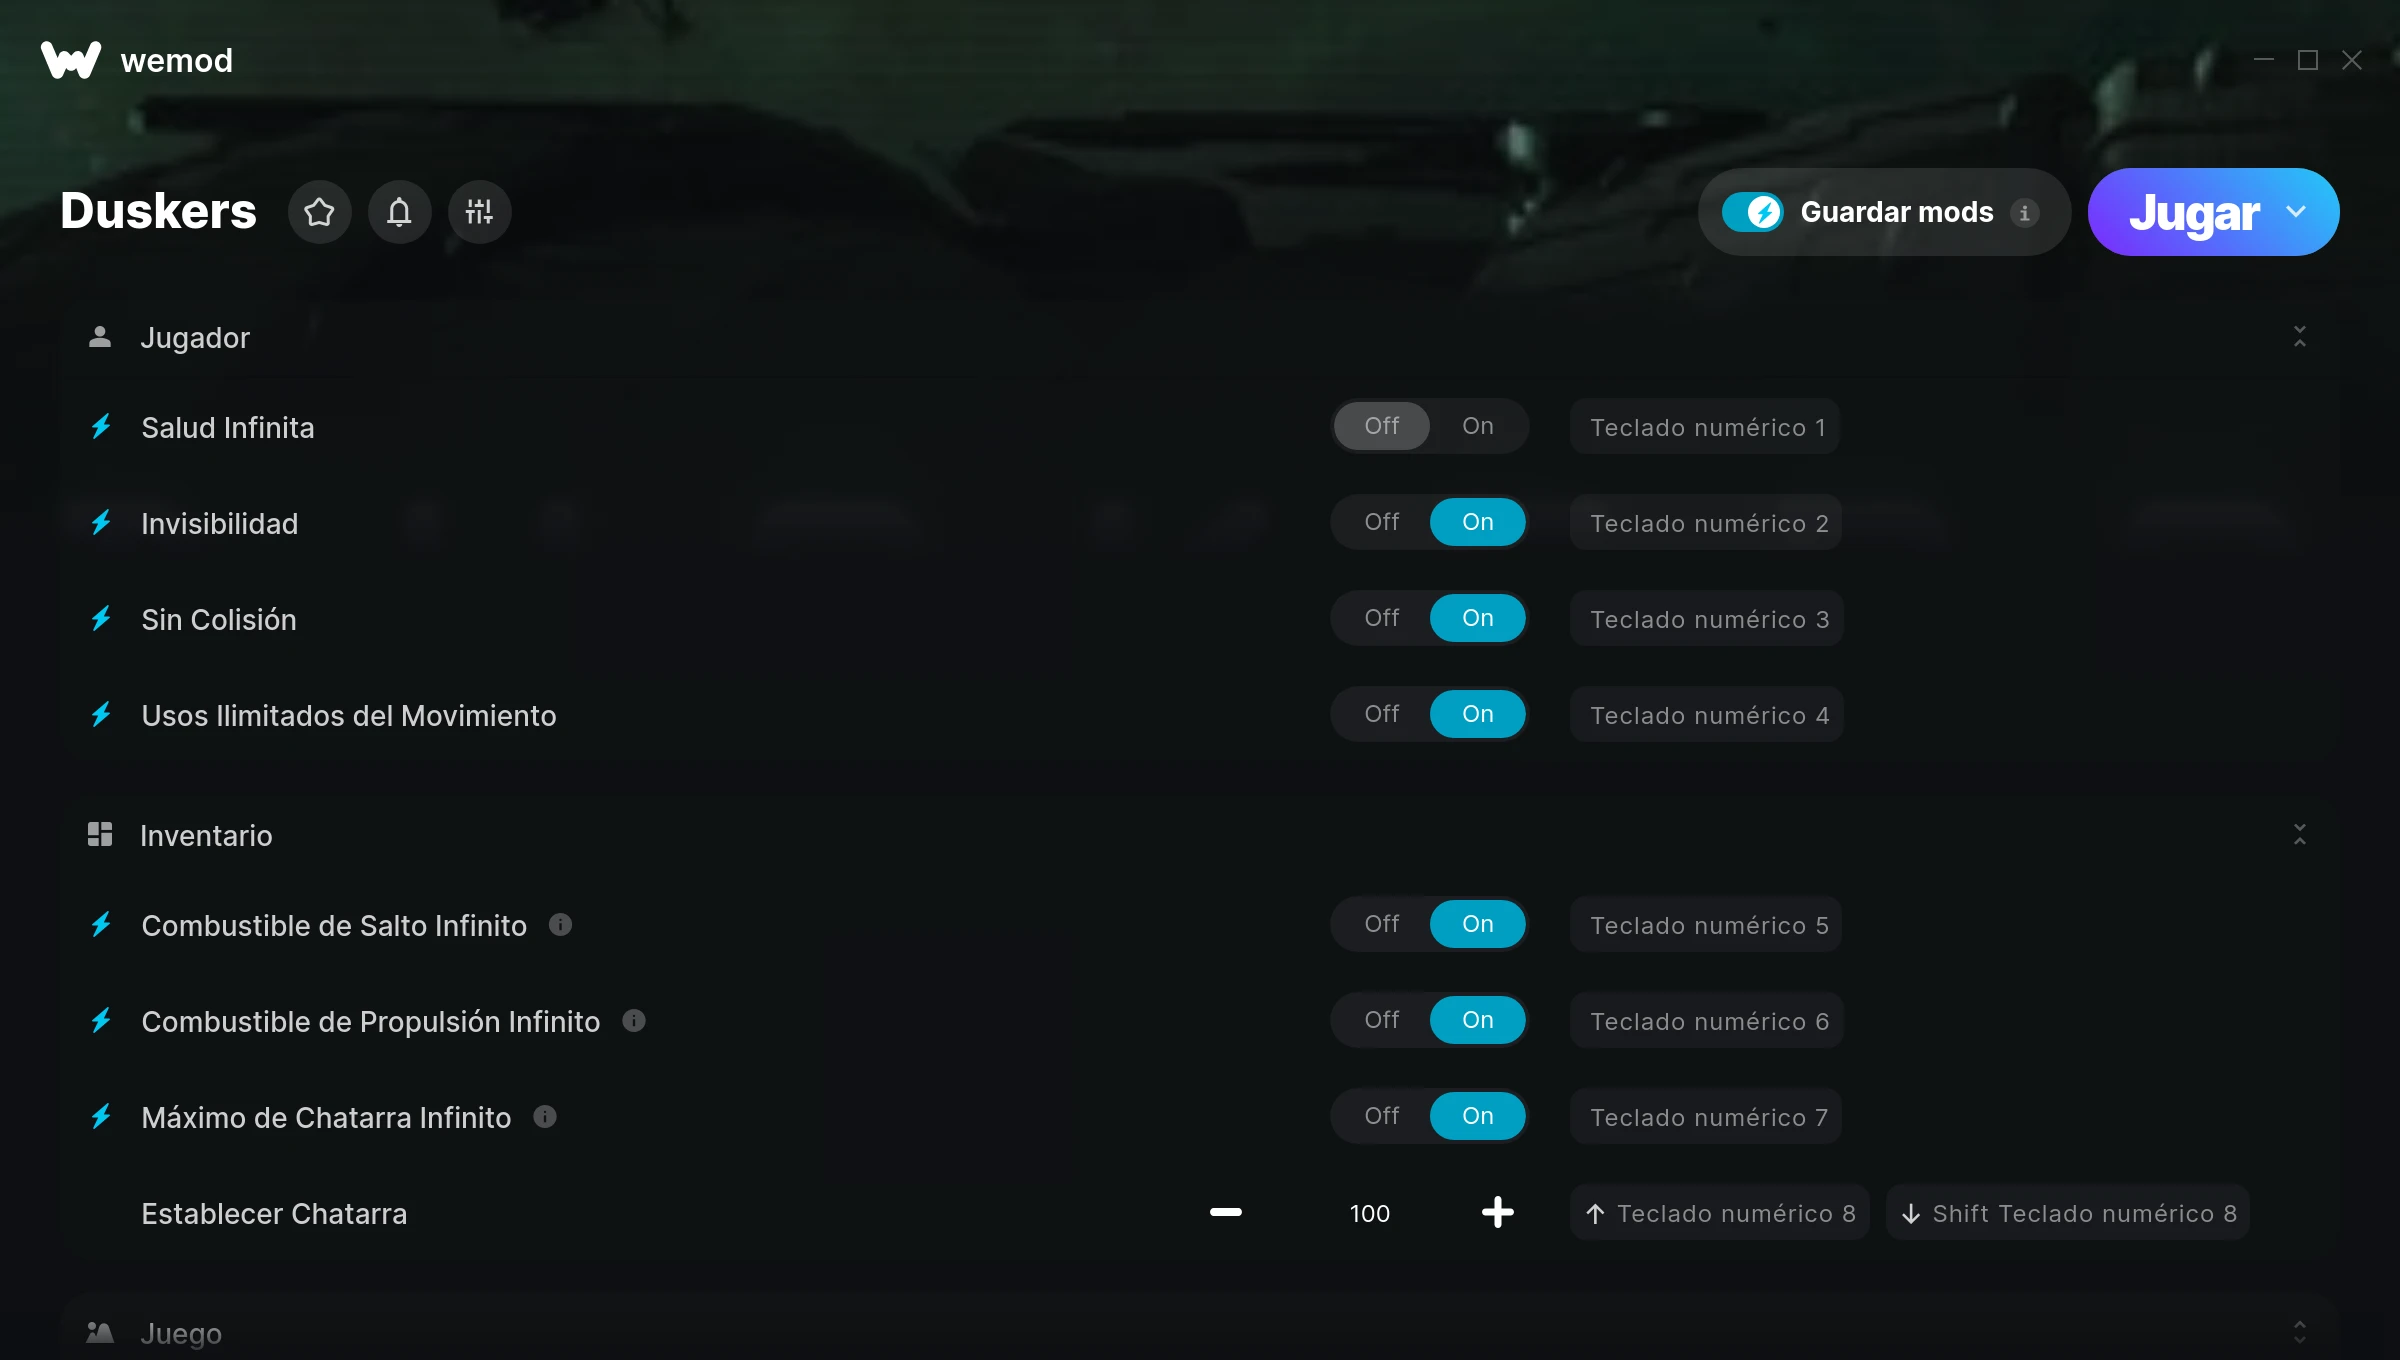Turn on Salud Infinita
The height and width of the screenshot is (1360, 2400).
coord(1477,426)
